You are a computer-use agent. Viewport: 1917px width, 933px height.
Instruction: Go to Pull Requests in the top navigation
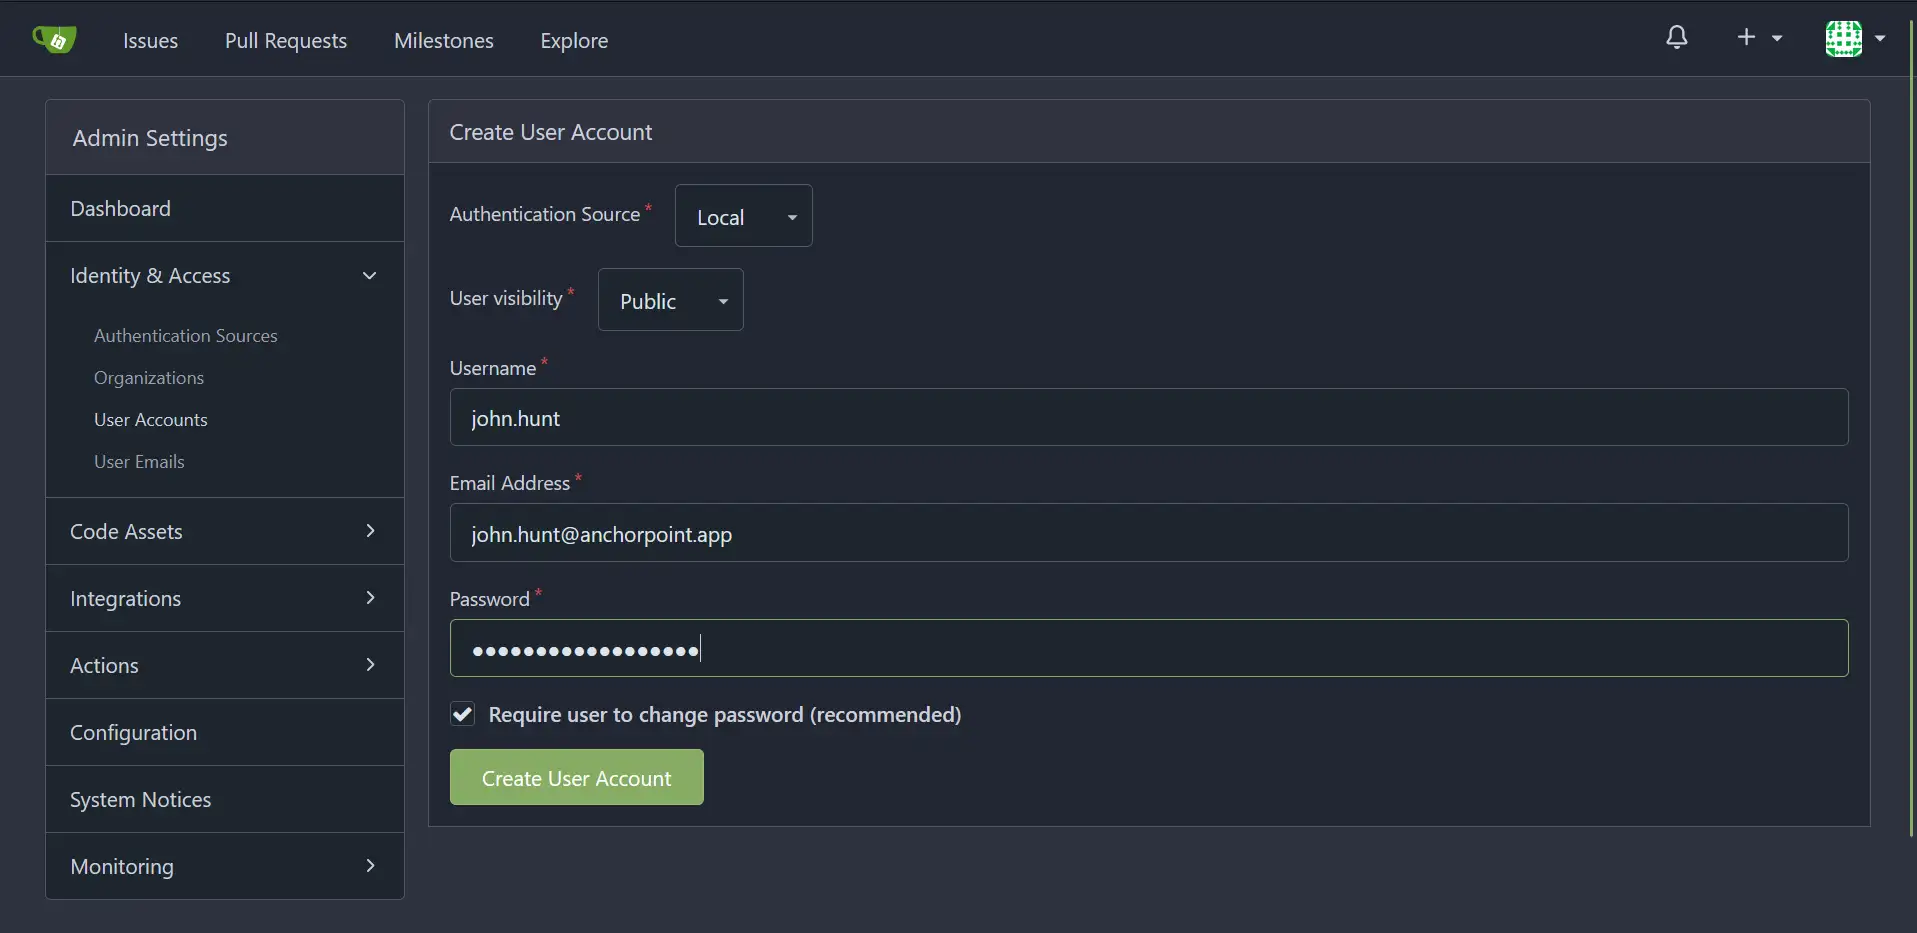tap(286, 40)
